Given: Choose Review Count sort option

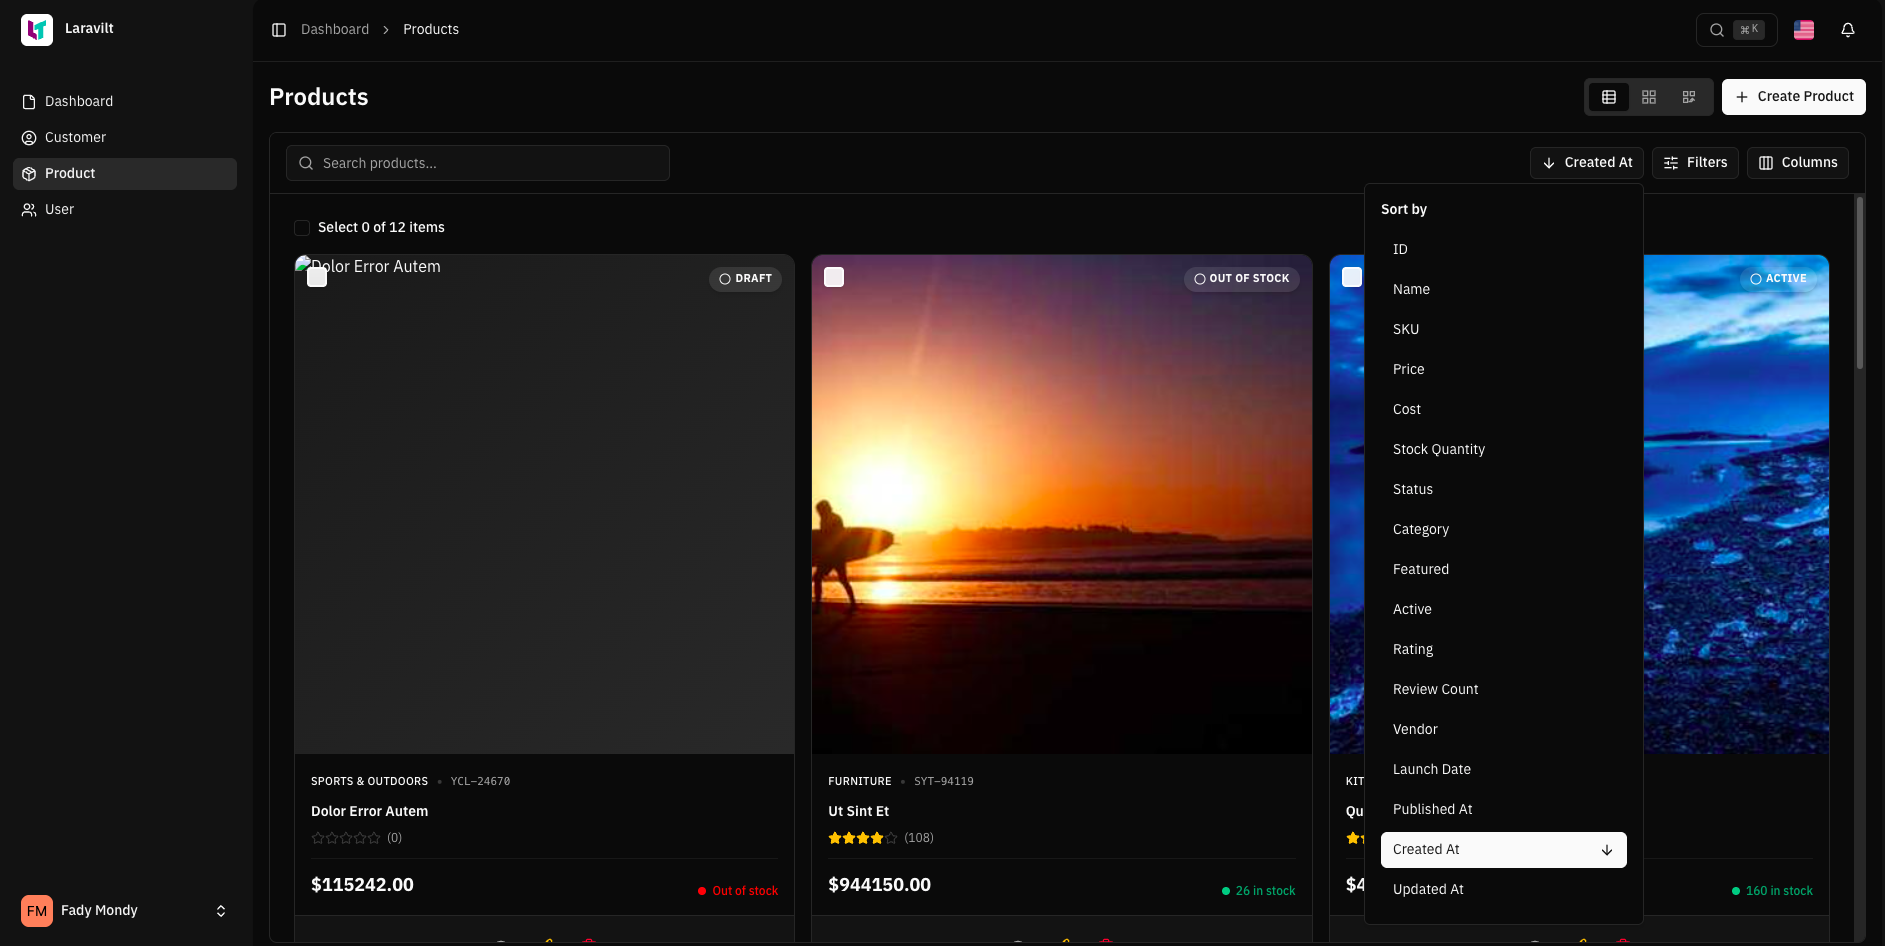Looking at the screenshot, I should click(x=1435, y=689).
